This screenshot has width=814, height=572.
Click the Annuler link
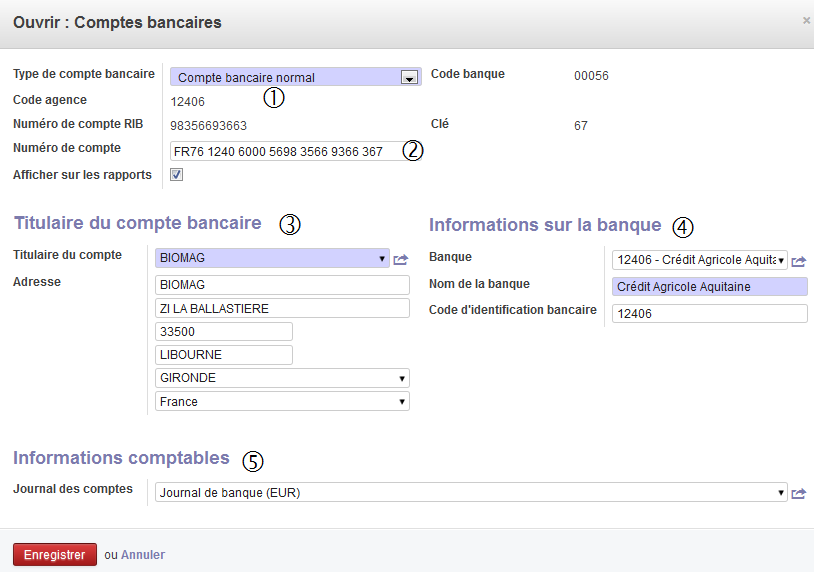143,554
